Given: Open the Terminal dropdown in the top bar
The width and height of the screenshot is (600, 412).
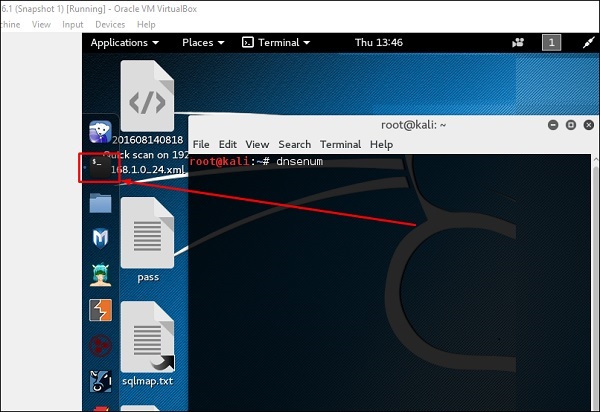Looking at the screenshot, I should (x=276, y=42).
